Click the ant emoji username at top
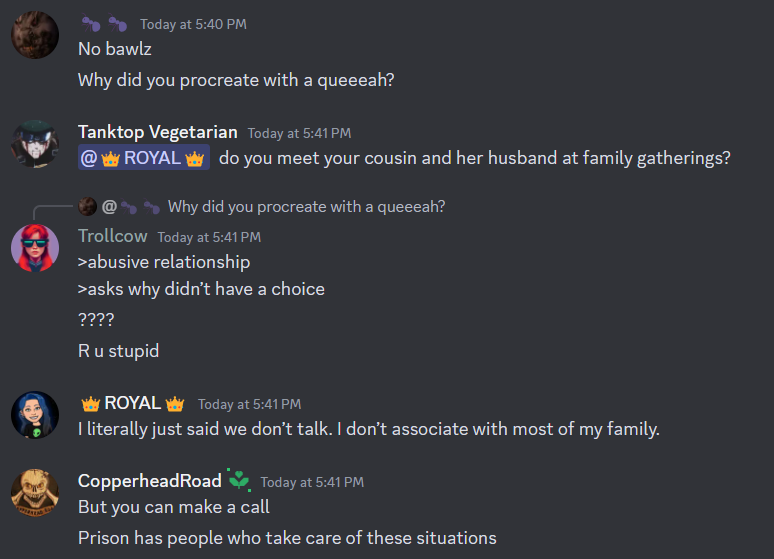 [x=104, y=24]
